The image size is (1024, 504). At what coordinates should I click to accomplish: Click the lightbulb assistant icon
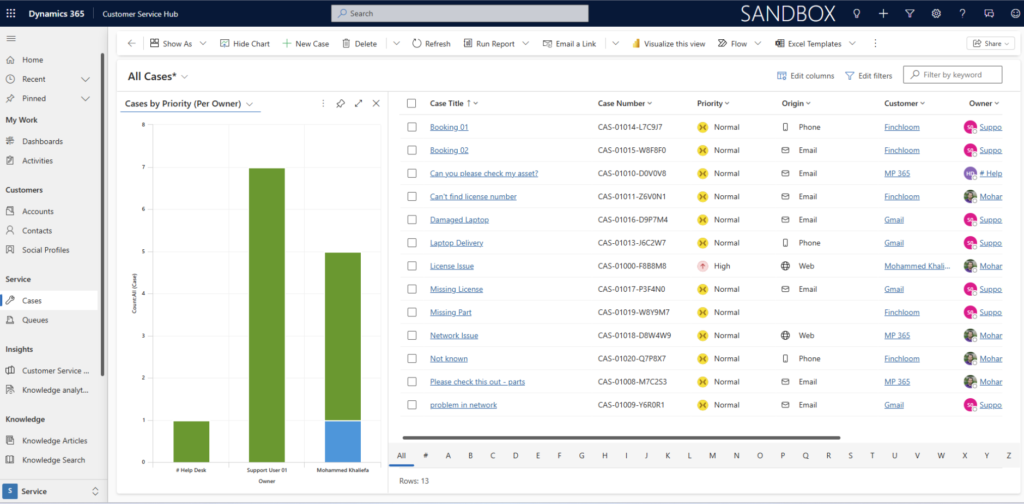[857, 14]
